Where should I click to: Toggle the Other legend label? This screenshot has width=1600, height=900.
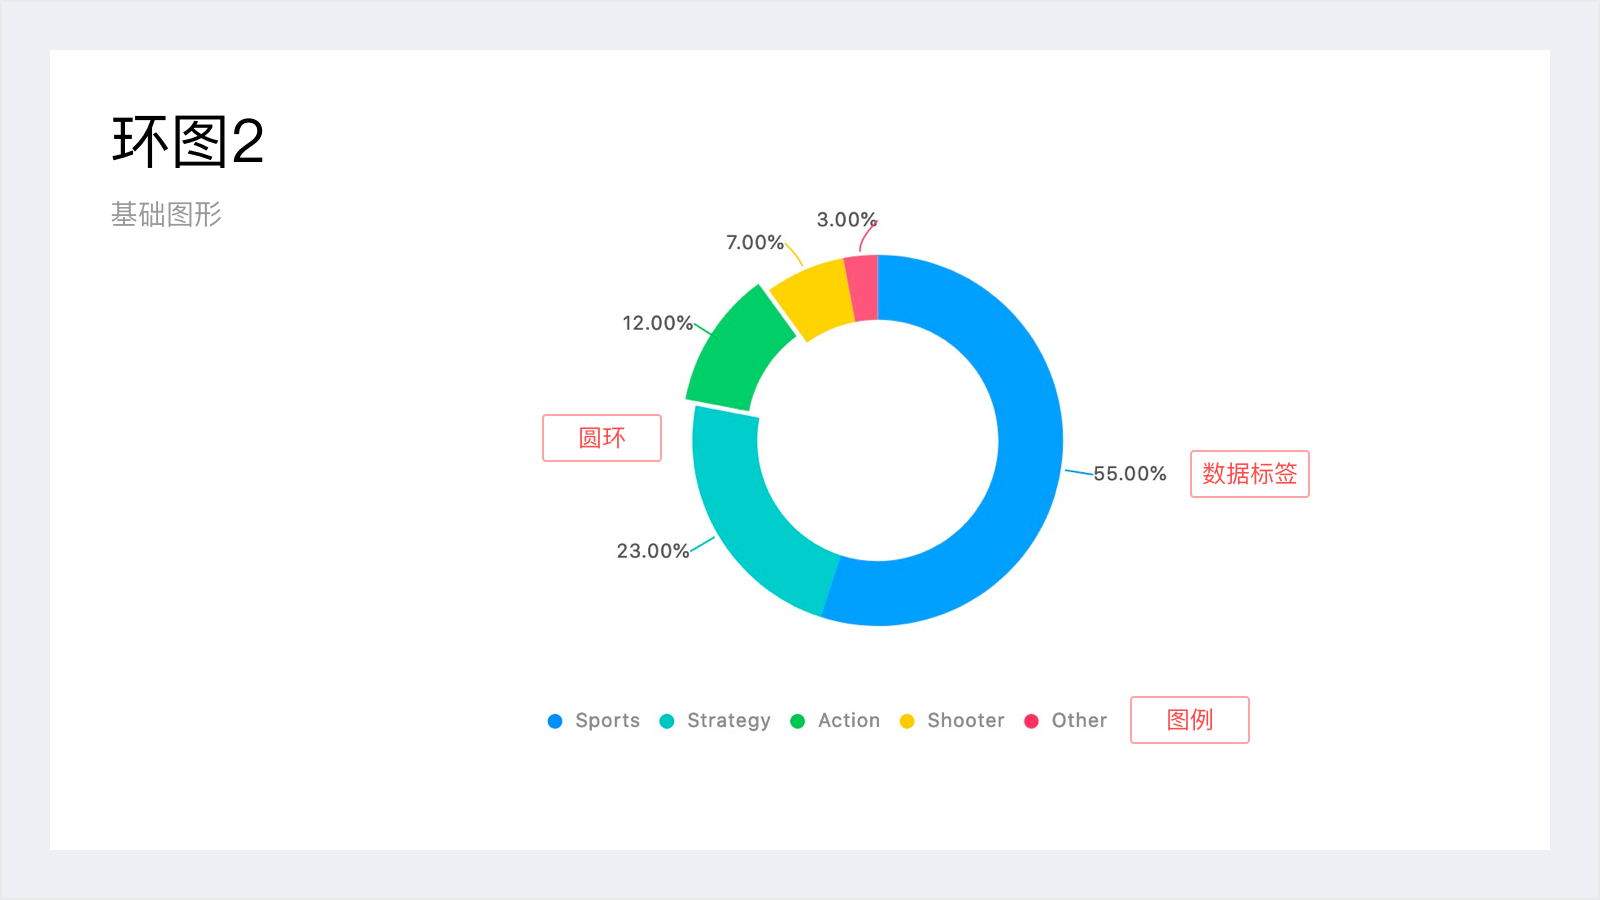(x=1079, y=721)
